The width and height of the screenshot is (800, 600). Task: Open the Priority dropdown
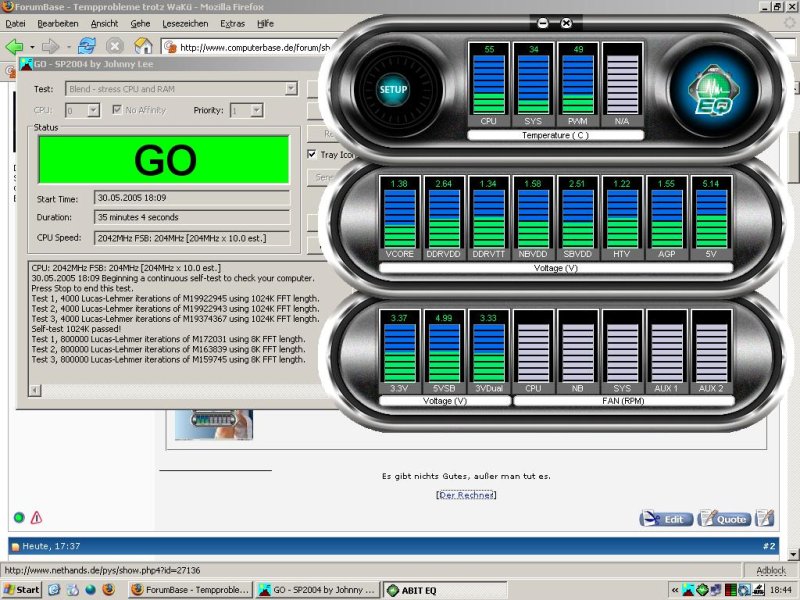(x=257, y=110)
